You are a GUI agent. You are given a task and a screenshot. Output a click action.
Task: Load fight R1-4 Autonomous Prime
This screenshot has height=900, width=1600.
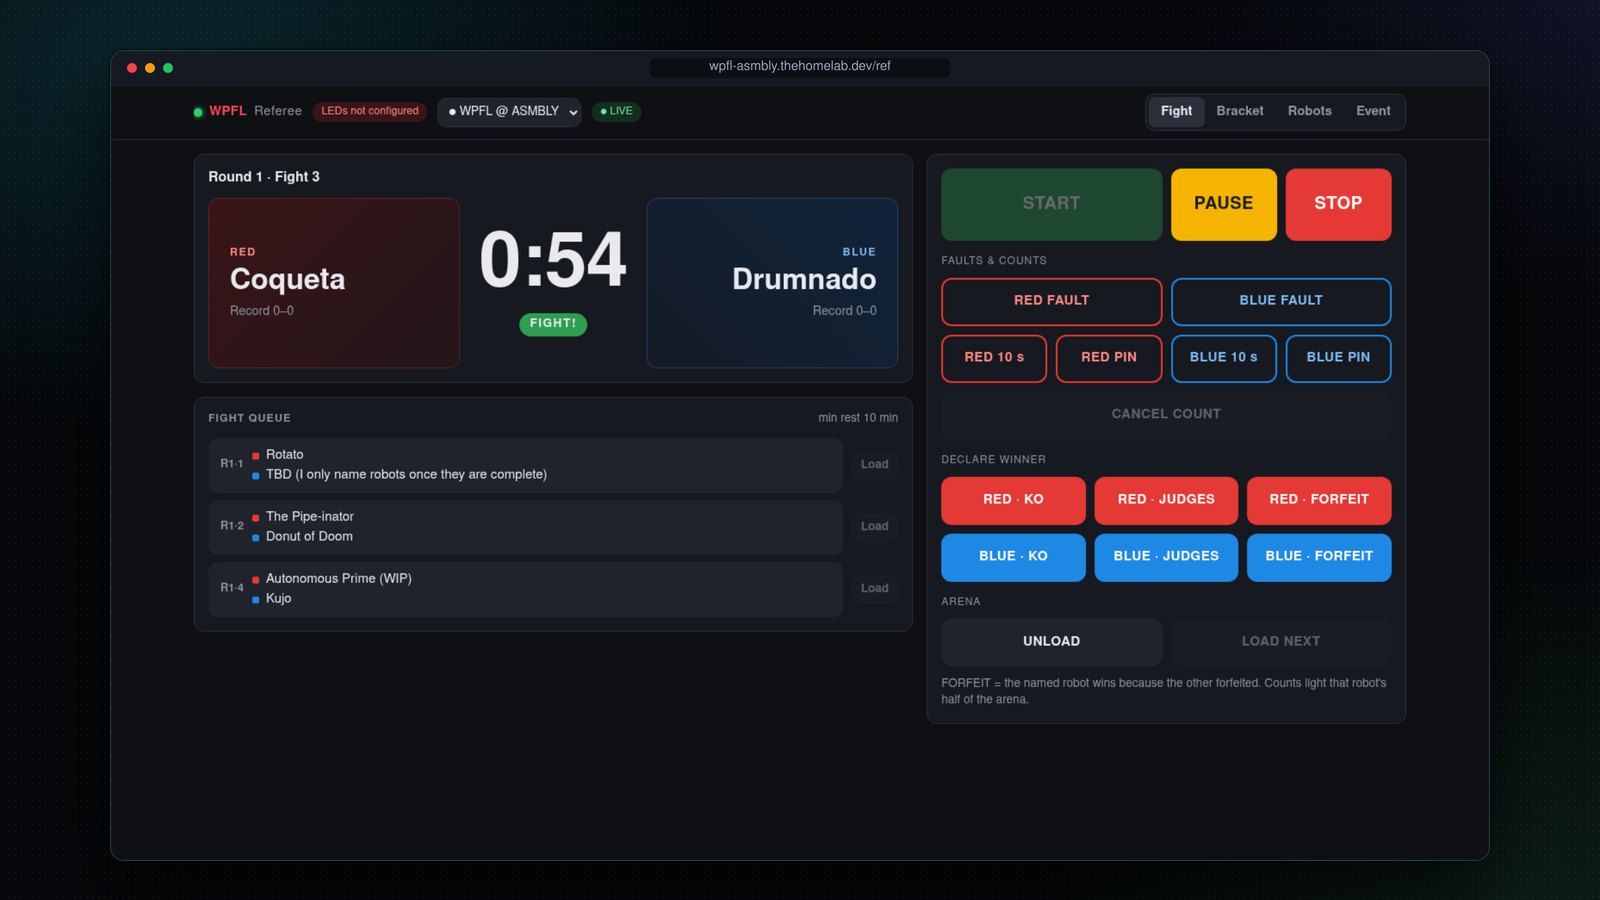click(x=874, y=589)
